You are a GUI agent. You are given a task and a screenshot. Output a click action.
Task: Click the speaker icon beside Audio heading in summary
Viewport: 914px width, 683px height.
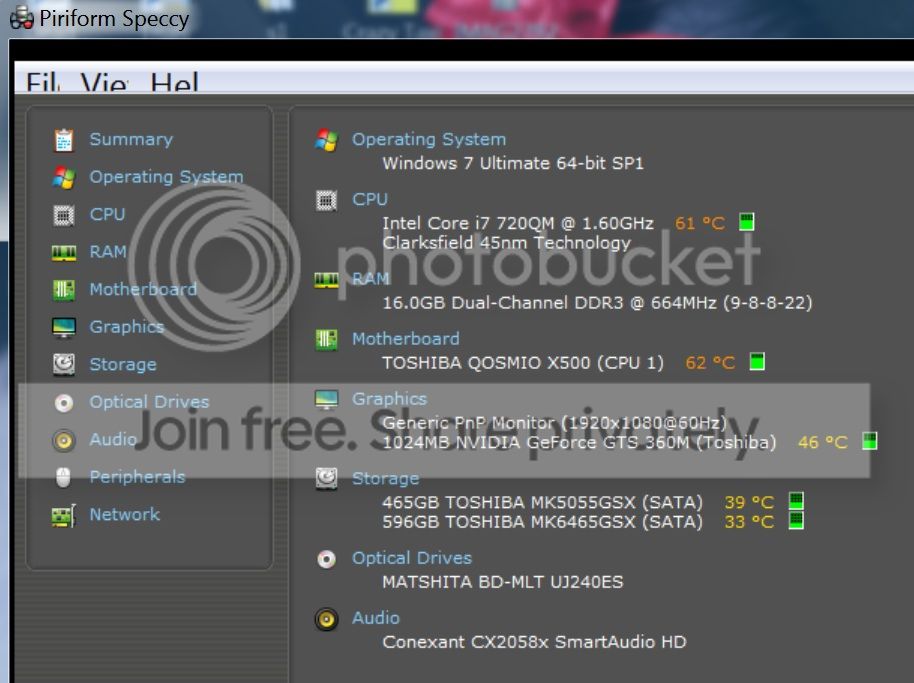click(326, 619)
